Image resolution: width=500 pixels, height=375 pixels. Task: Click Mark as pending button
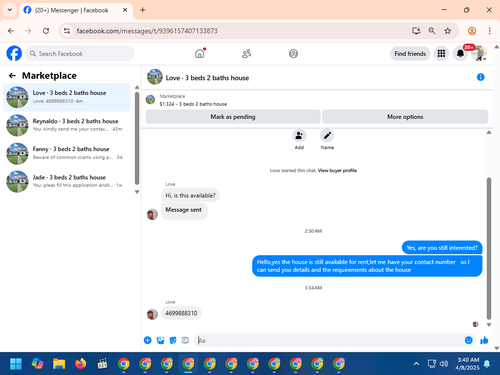coord(233,117)
